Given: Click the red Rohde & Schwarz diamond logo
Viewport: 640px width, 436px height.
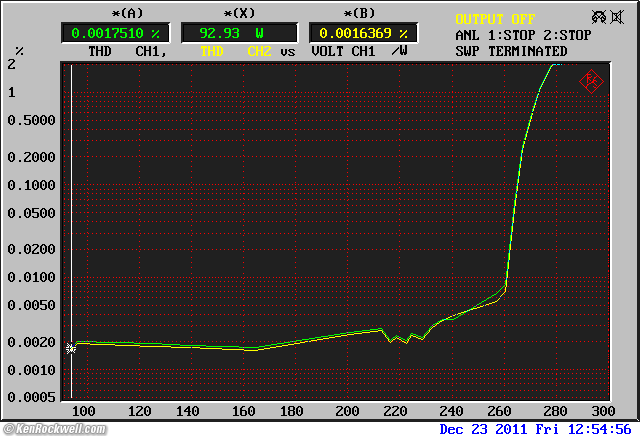Looking at the screenshot, I should click(591, 80).
